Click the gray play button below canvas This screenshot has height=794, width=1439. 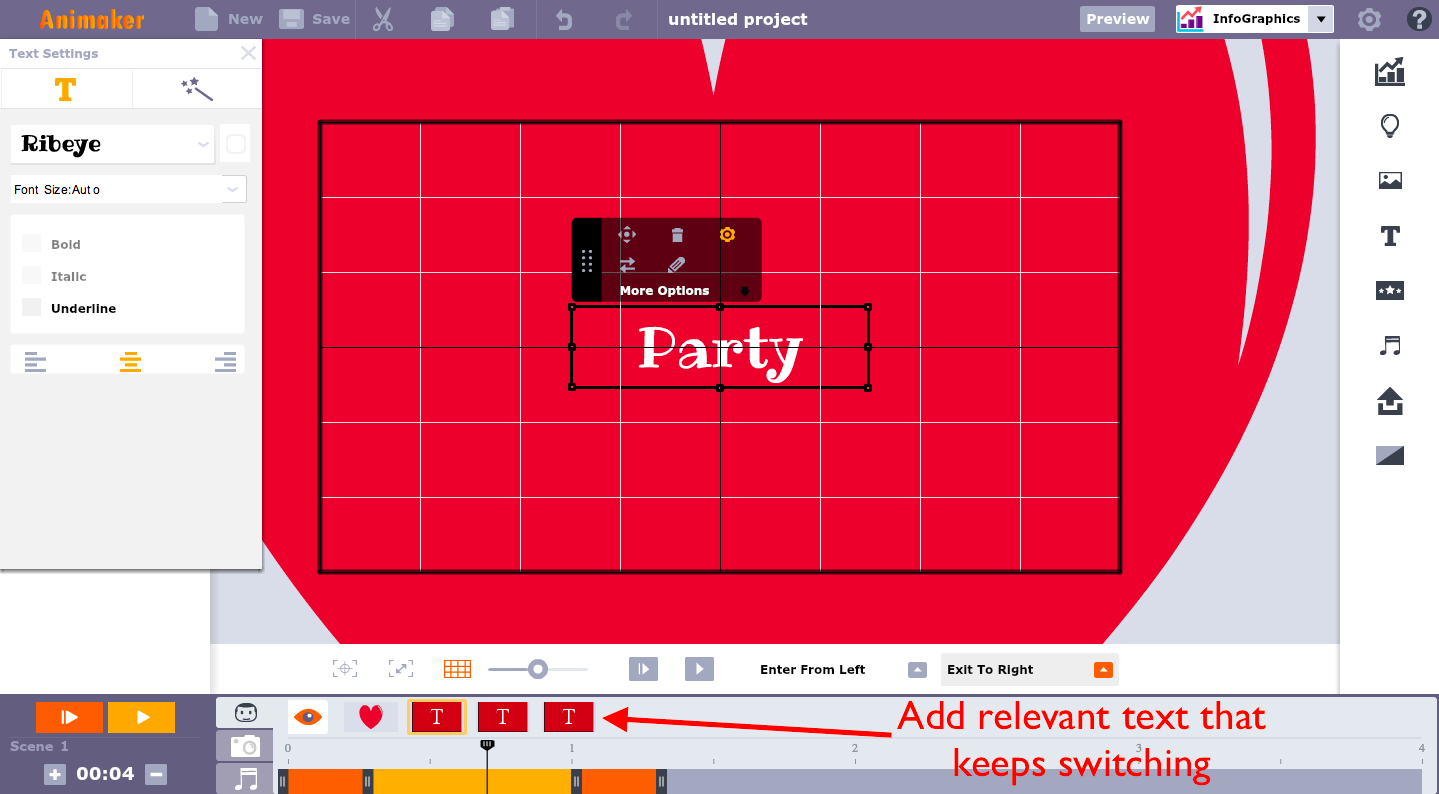[x=699, y=669]
